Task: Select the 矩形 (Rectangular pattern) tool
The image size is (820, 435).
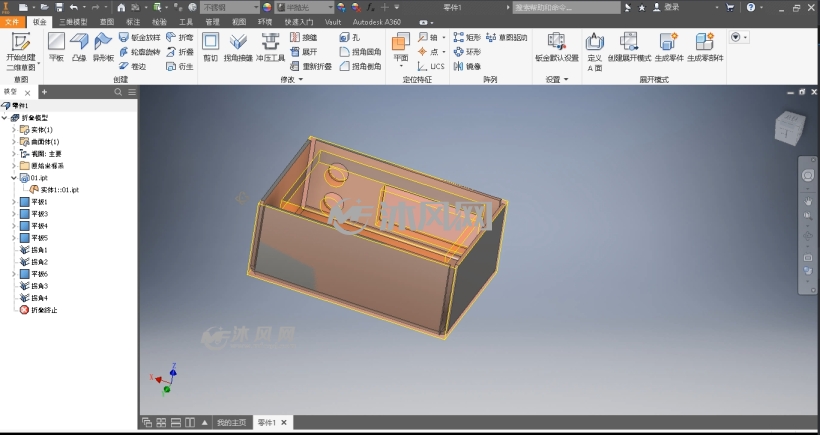Action: 467,38
